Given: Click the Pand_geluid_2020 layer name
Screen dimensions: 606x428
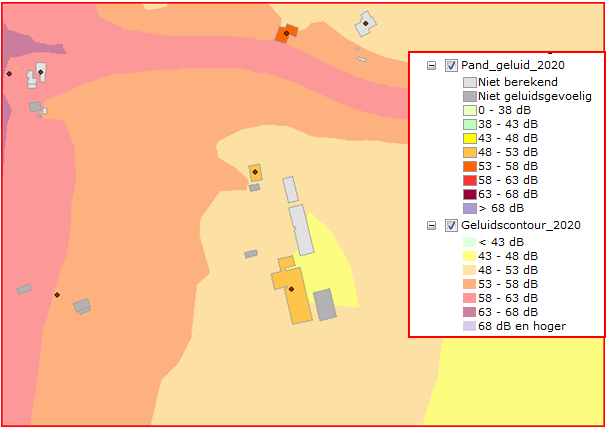Looking at the screenshot, I should [x=512, y=65].
